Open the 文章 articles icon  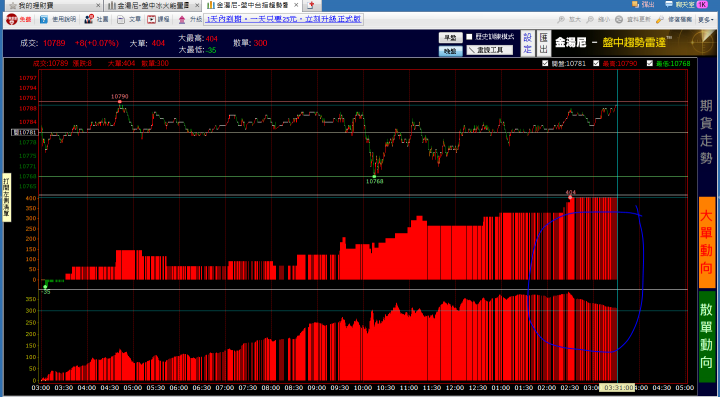[121, 20]
